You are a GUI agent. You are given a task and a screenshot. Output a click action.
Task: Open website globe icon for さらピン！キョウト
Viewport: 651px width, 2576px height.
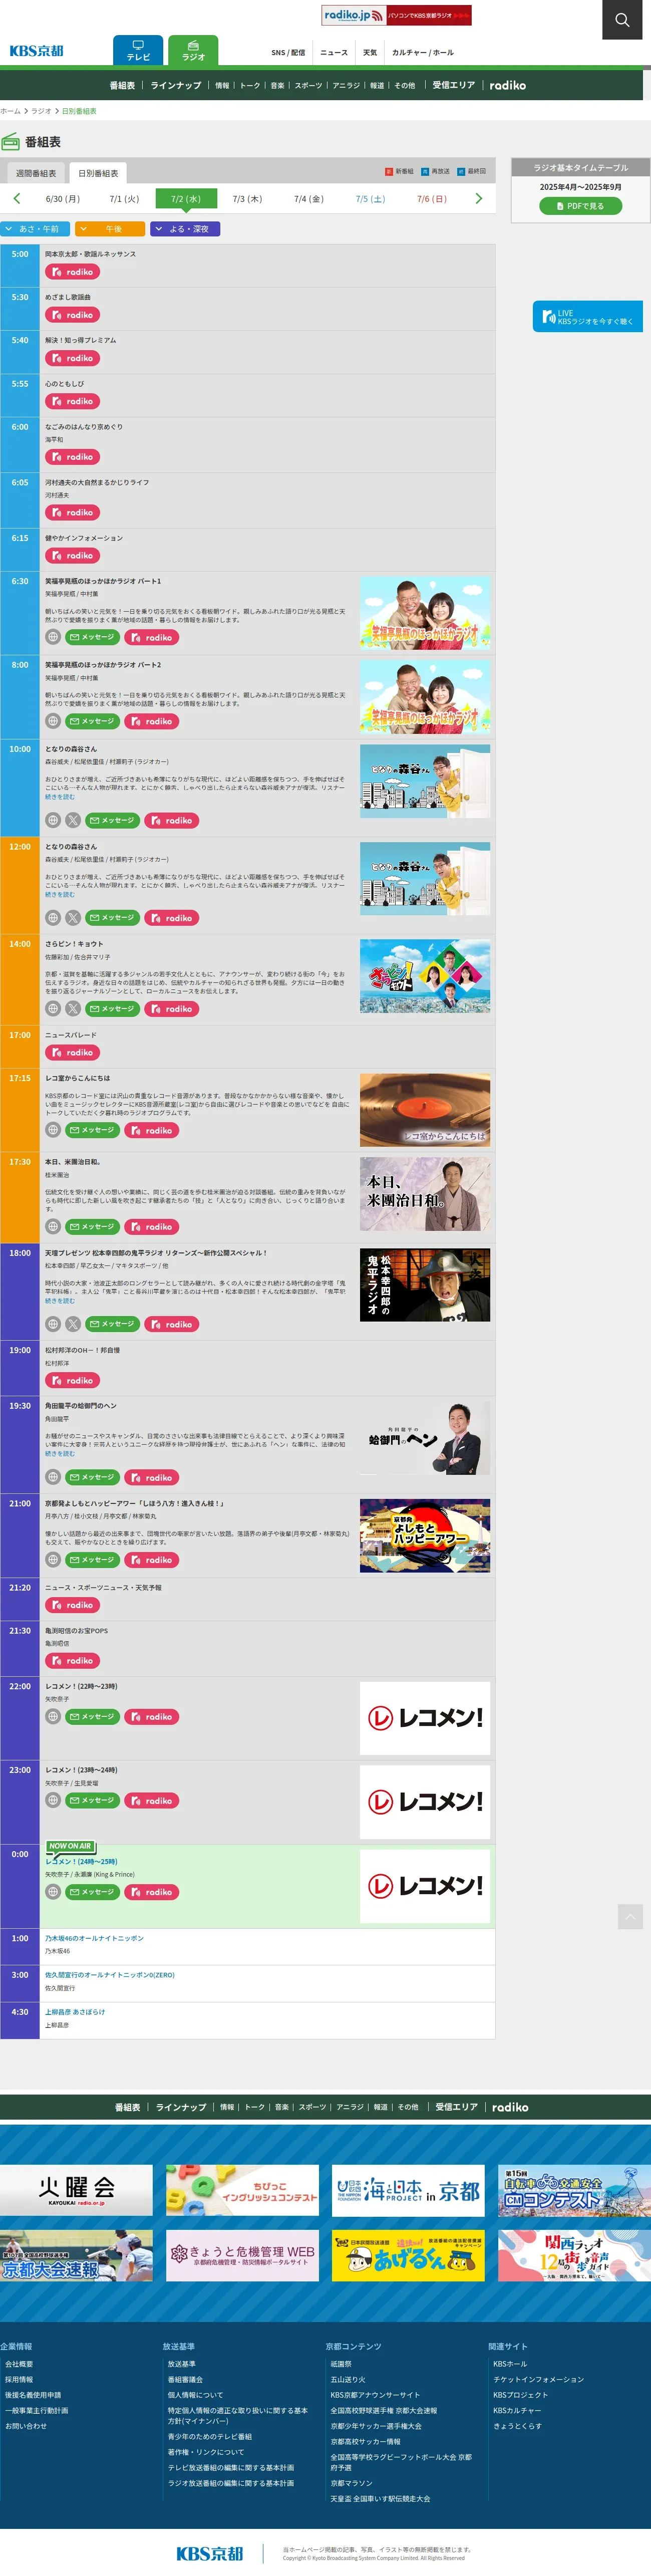tap(53, 1009)
